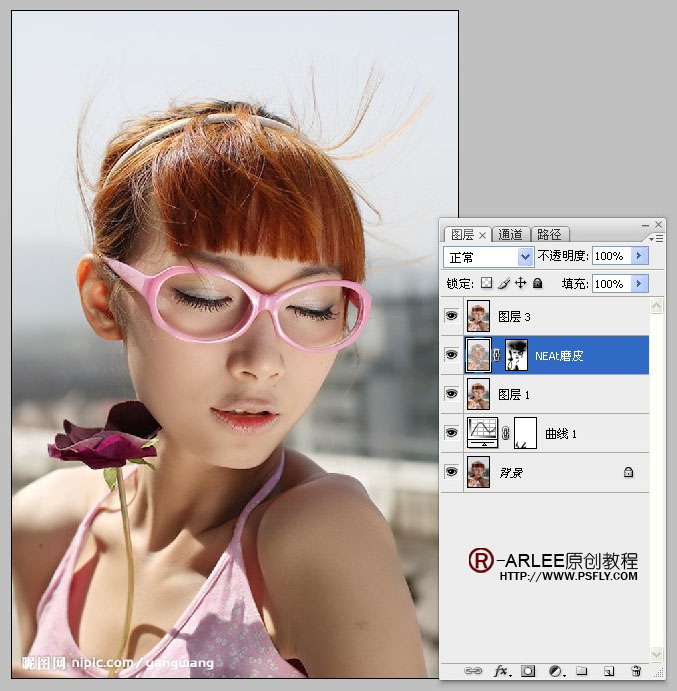This screenshot has height=691, width=677.
Task: Select the 背景 layer thumbnail
Action: point(478,472)
